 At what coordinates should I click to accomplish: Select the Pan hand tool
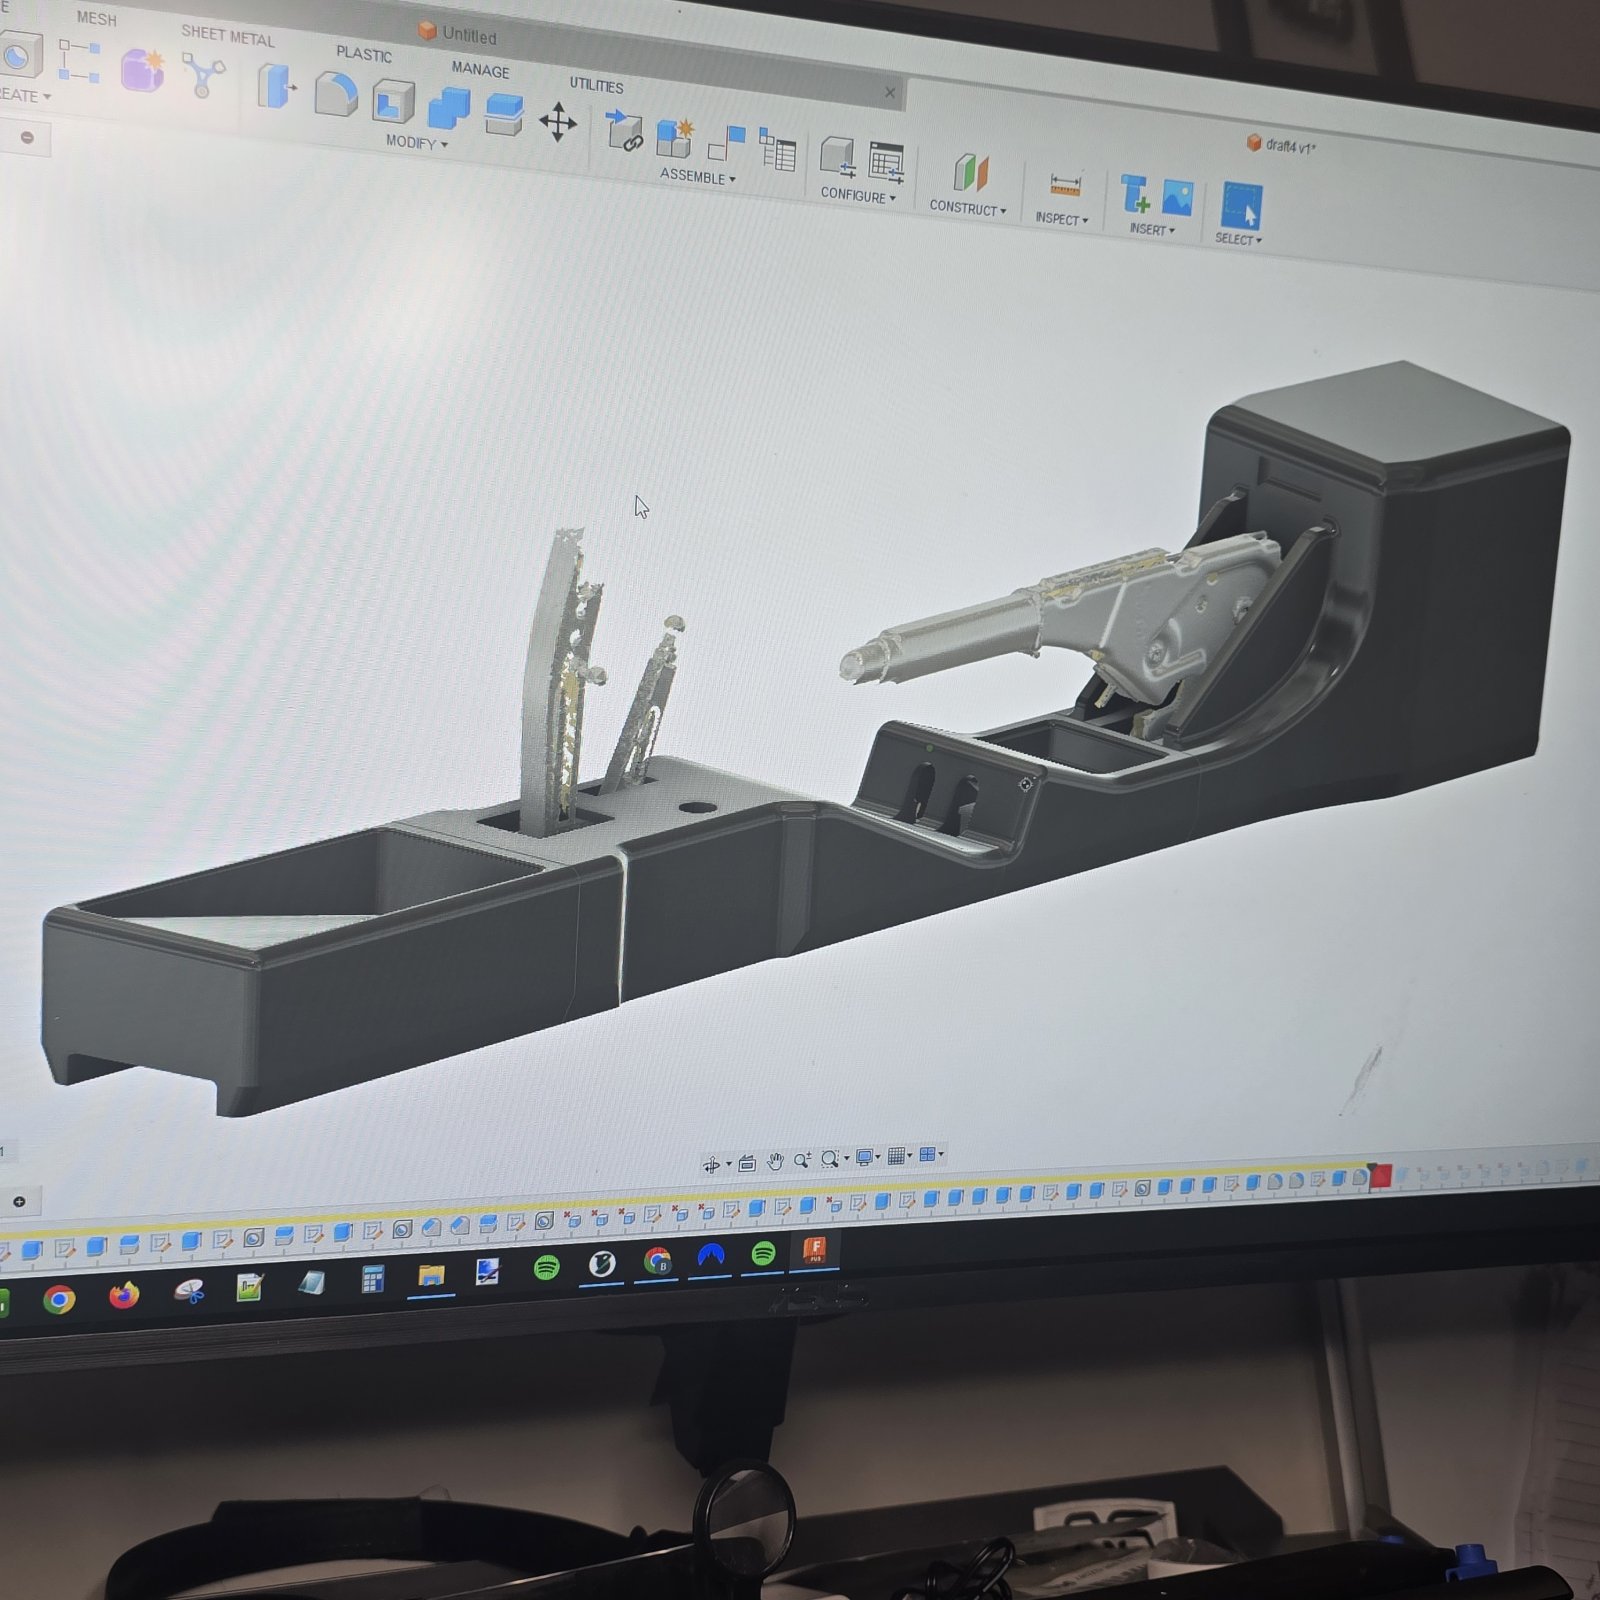click(x=775, y=1161)
